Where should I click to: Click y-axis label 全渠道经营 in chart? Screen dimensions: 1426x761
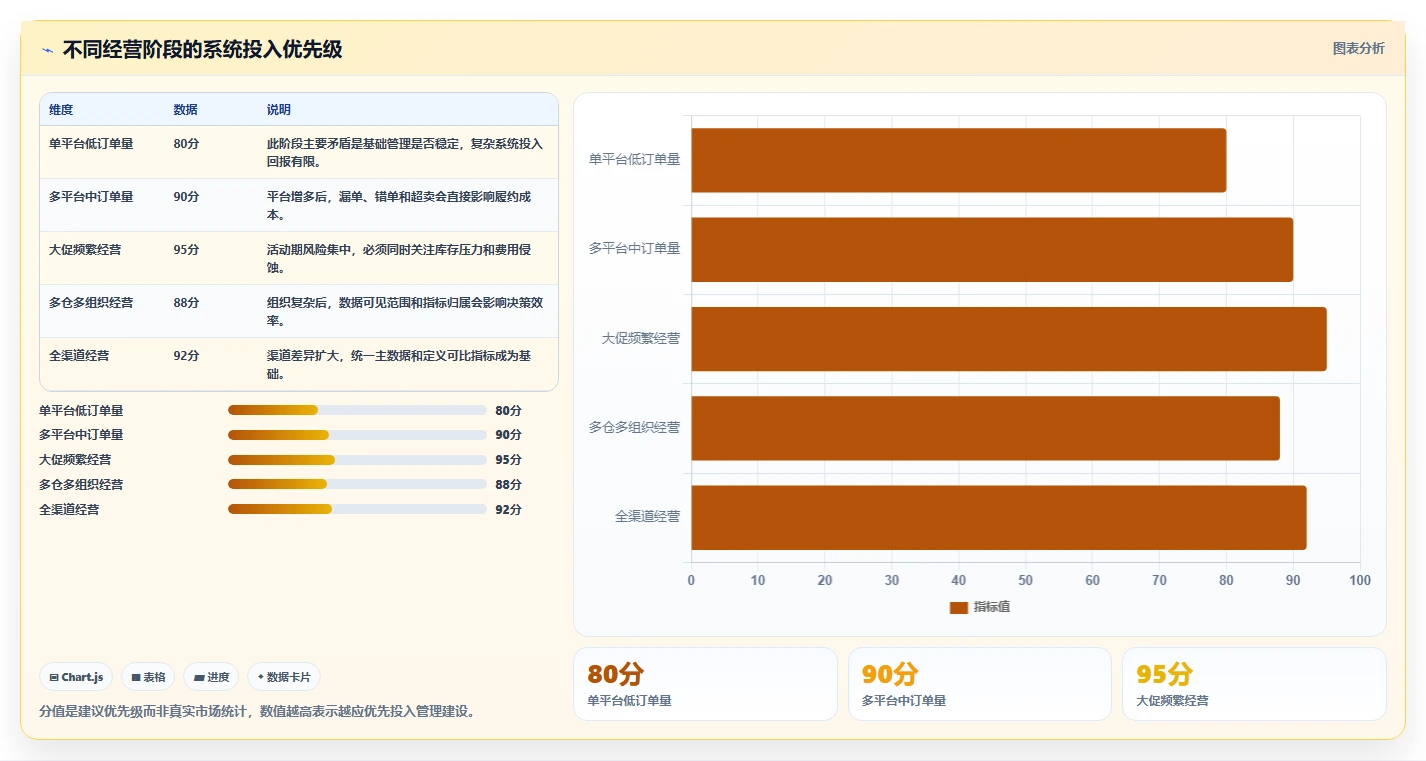click(647, 517)
